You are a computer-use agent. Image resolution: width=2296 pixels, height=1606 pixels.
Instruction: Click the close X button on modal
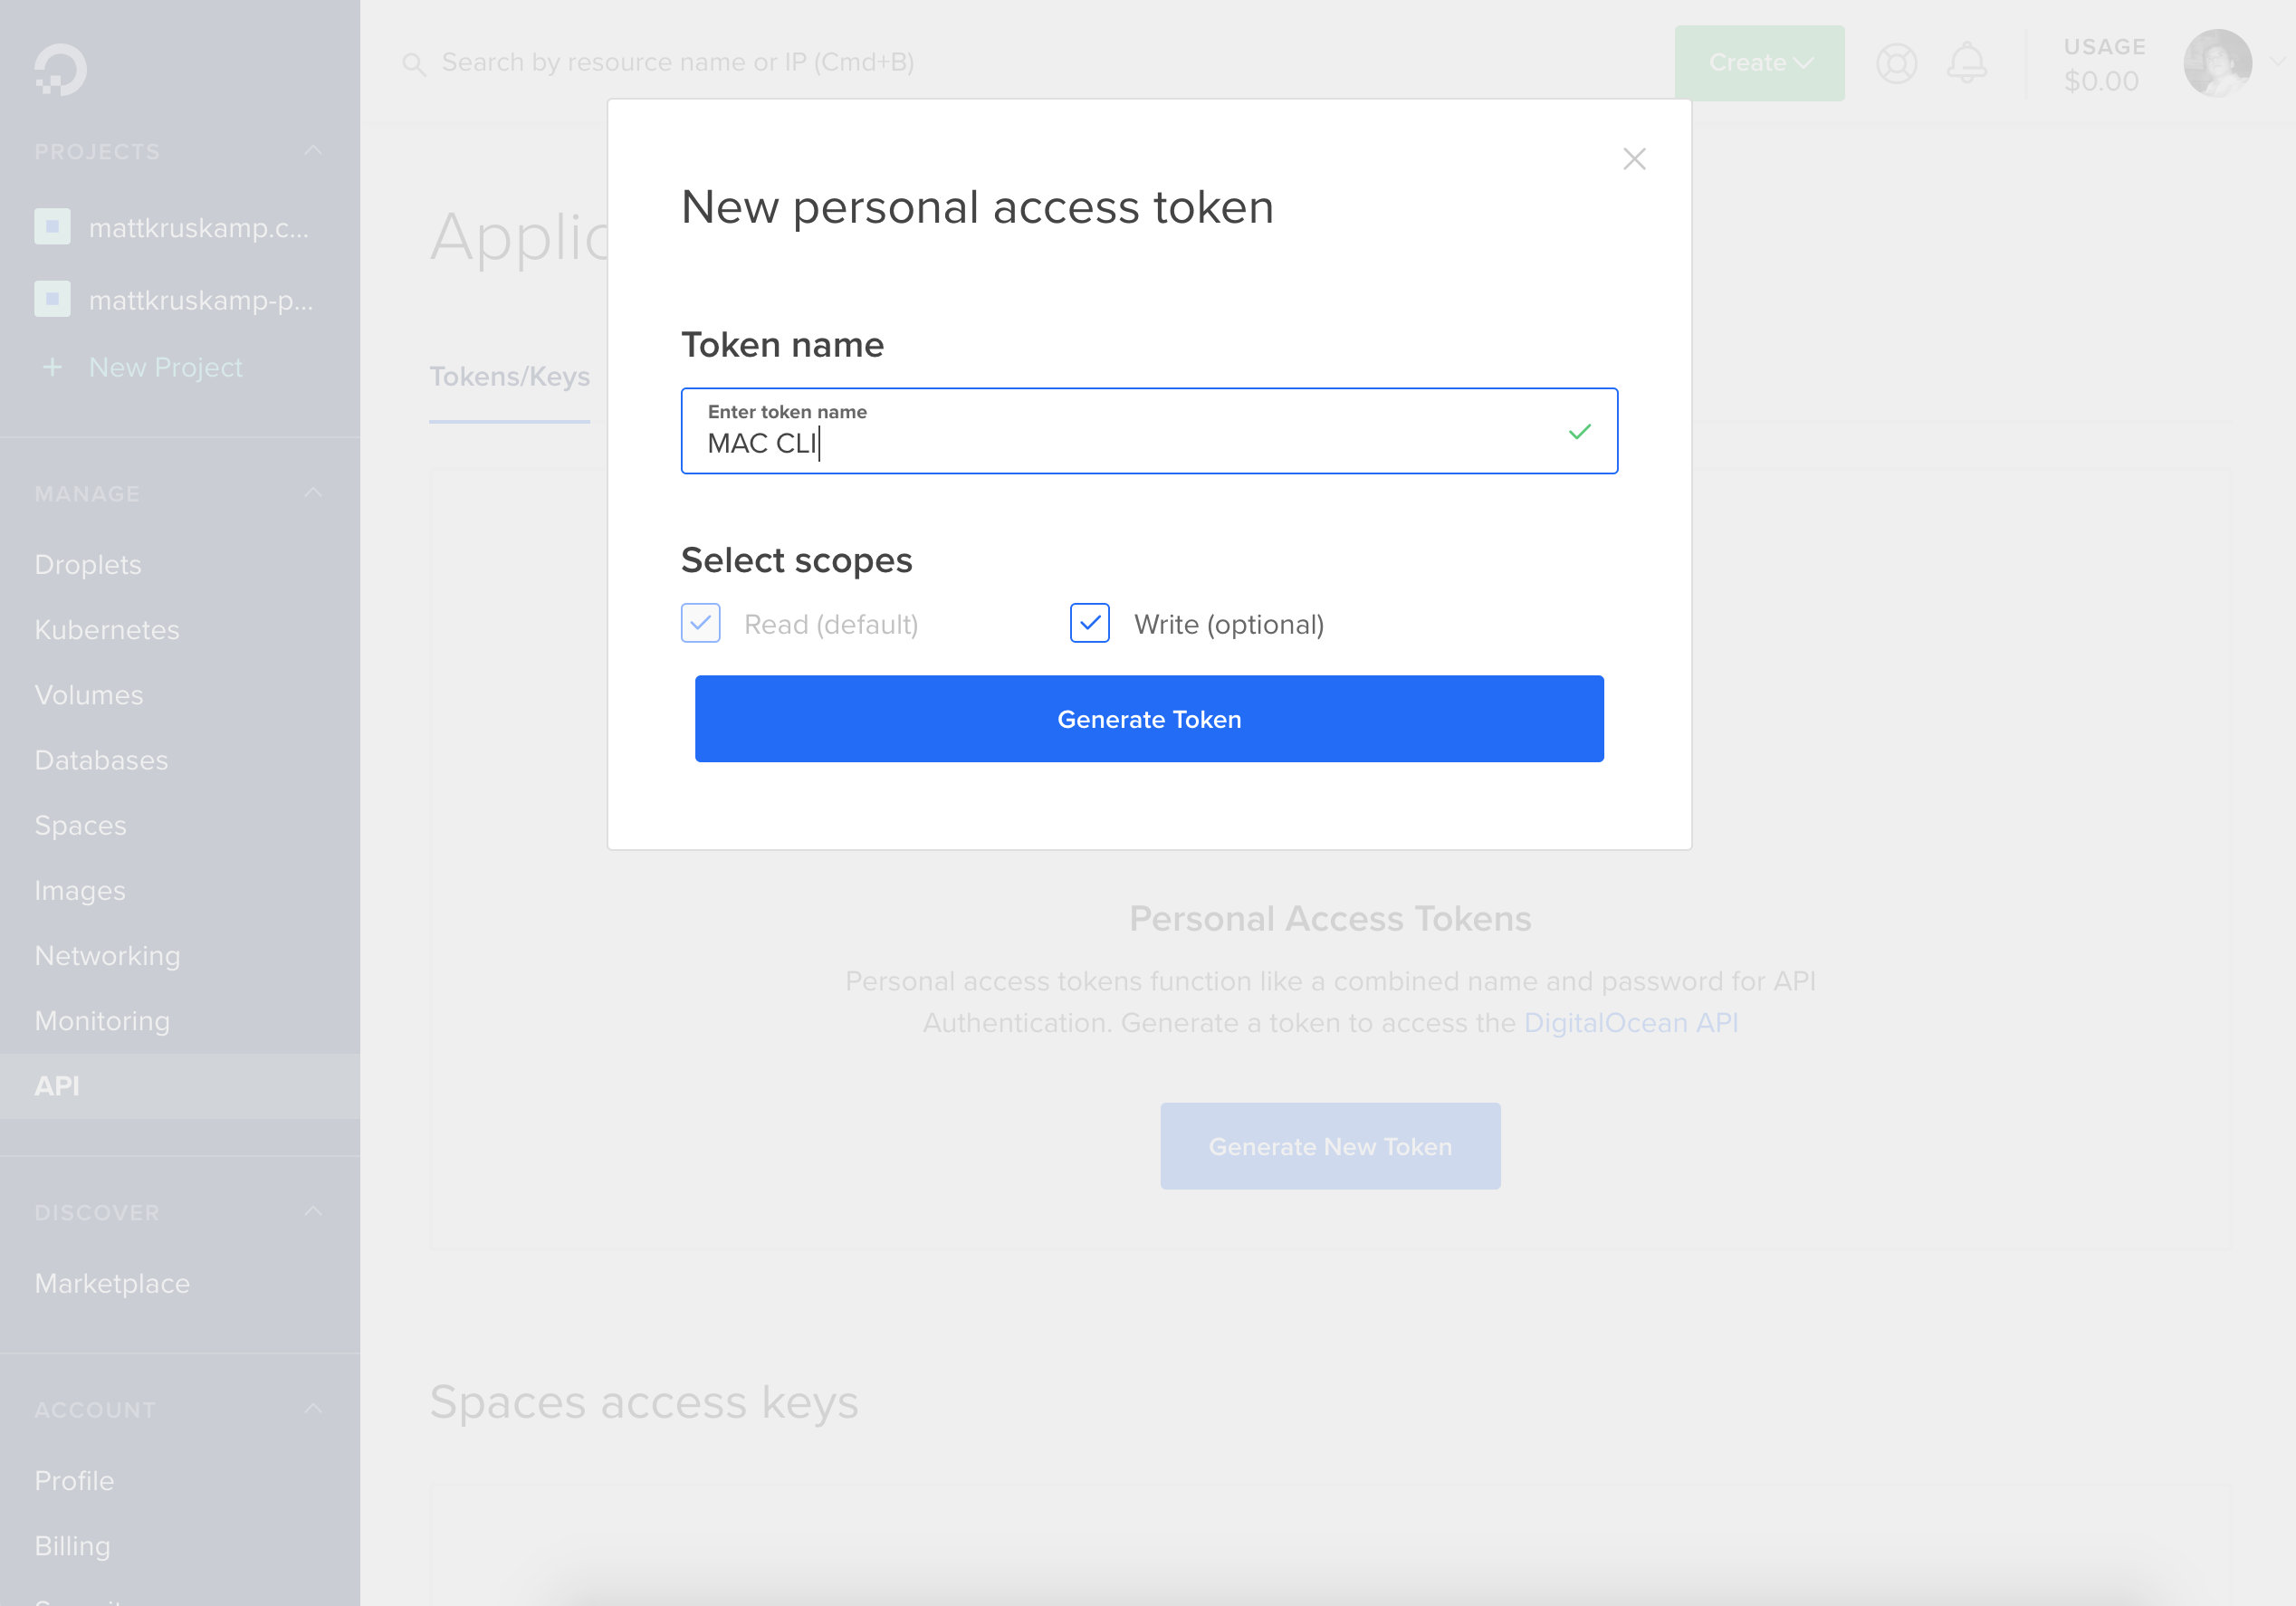(1635, 158)
